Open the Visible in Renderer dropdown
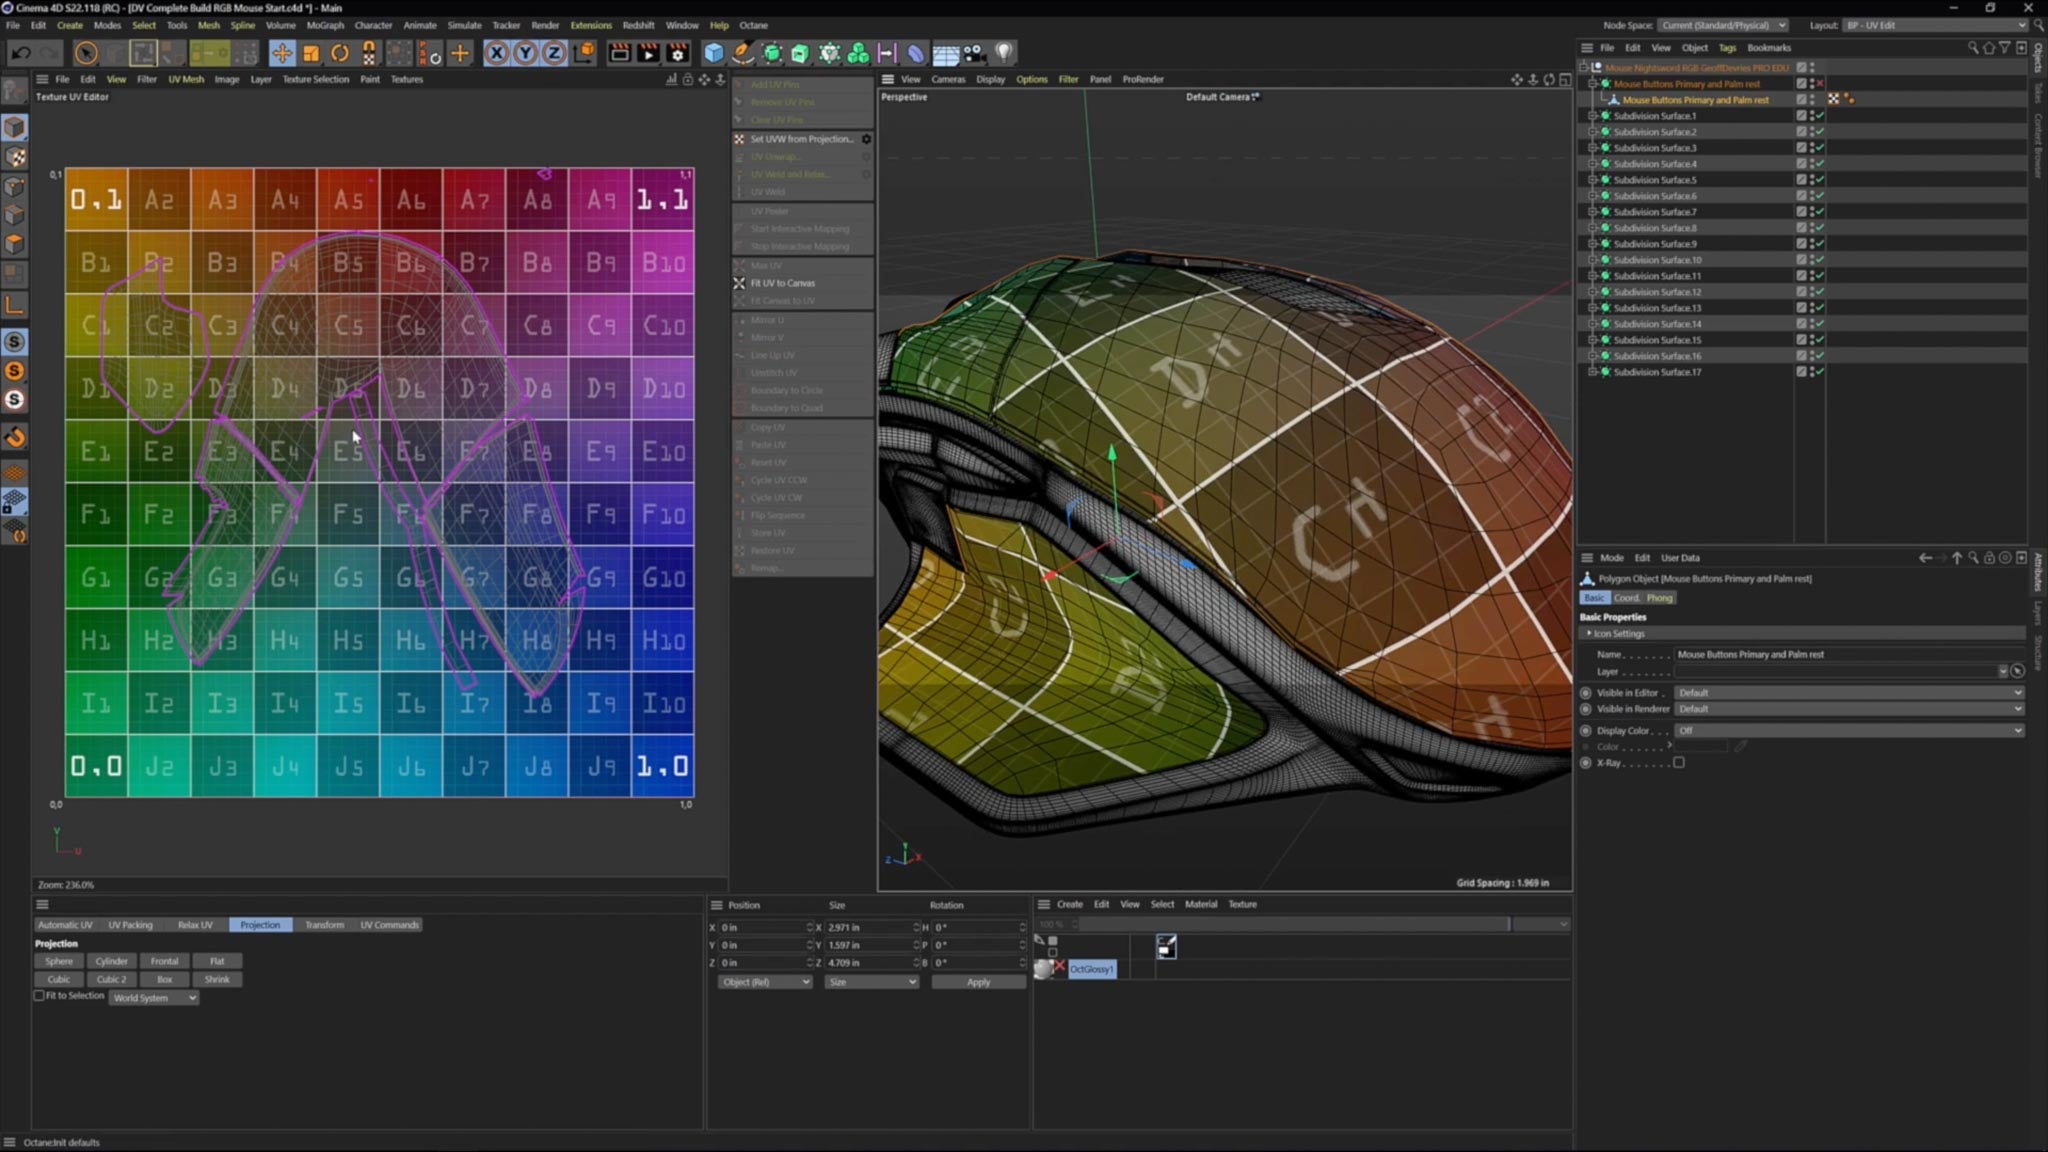This screenshot has width=2048, height=1152. coord(1849,709)
